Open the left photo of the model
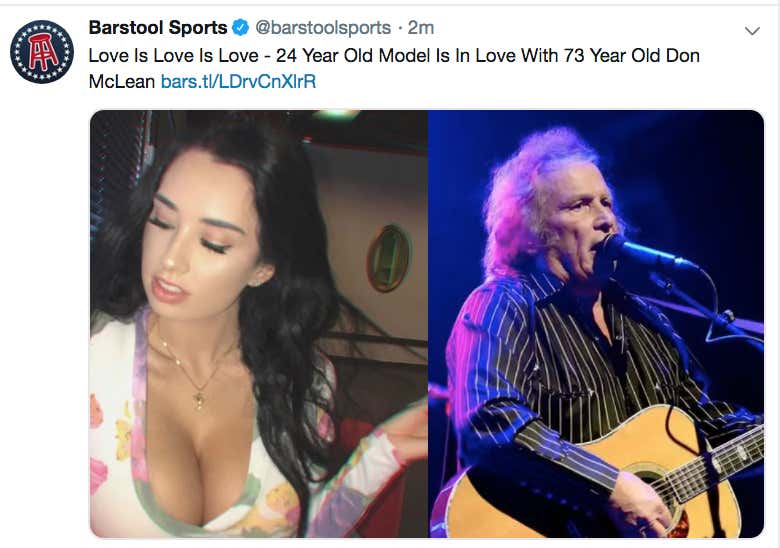Image resolution: width=780 pixels, height=548 pixels. click(259, 324)
